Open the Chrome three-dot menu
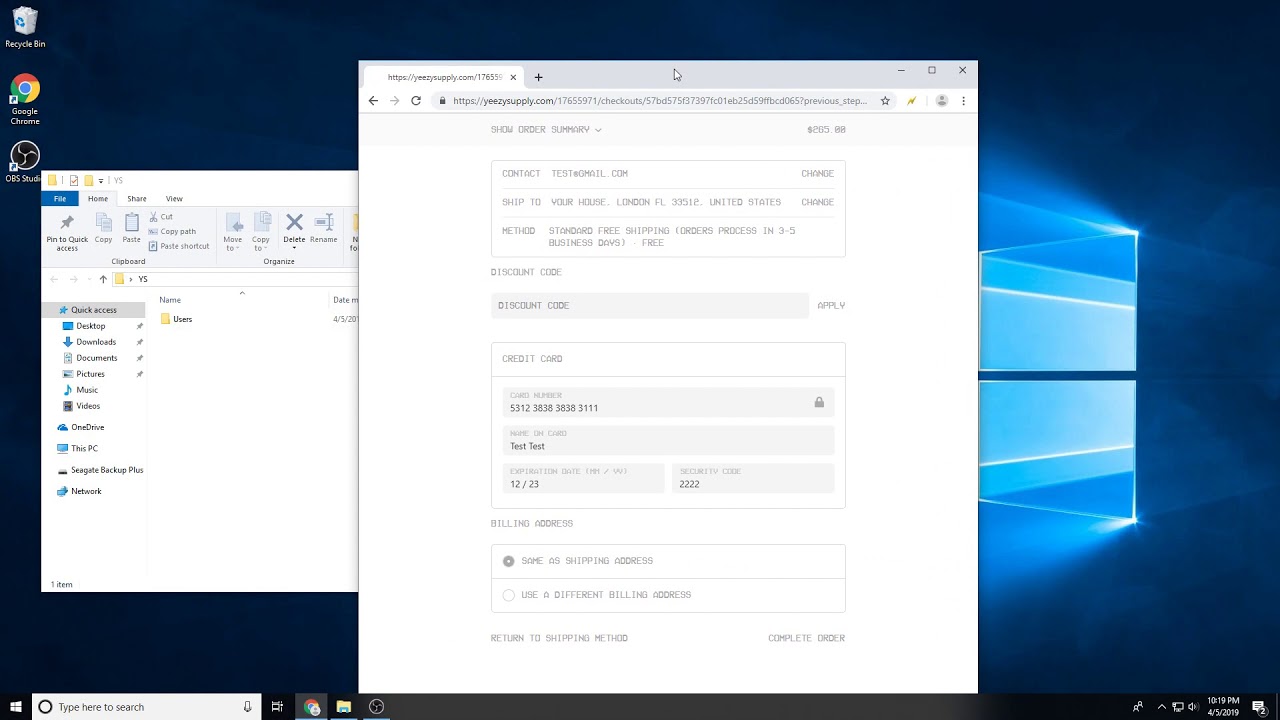This screenshot has width=1280, height=720. tap(963, 101)
